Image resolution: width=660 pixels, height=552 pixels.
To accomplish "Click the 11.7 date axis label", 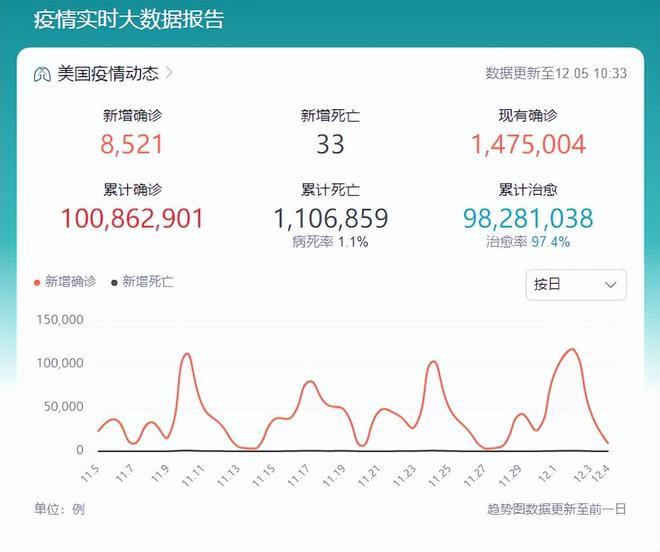I will (x=125, y=473).
